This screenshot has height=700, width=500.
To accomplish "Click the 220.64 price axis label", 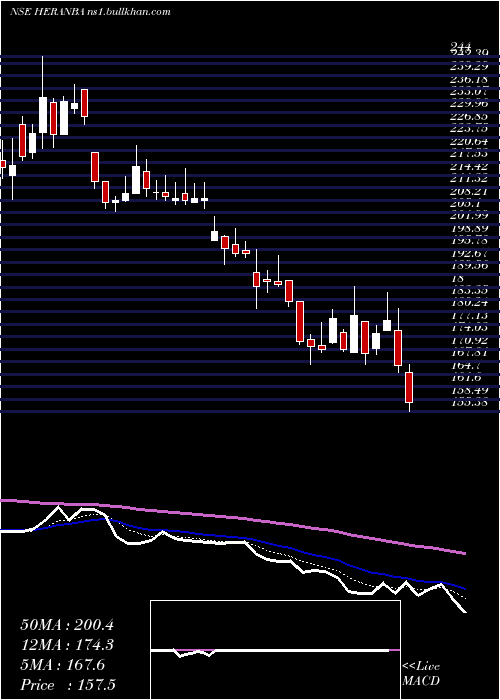I will pos(468,142).
